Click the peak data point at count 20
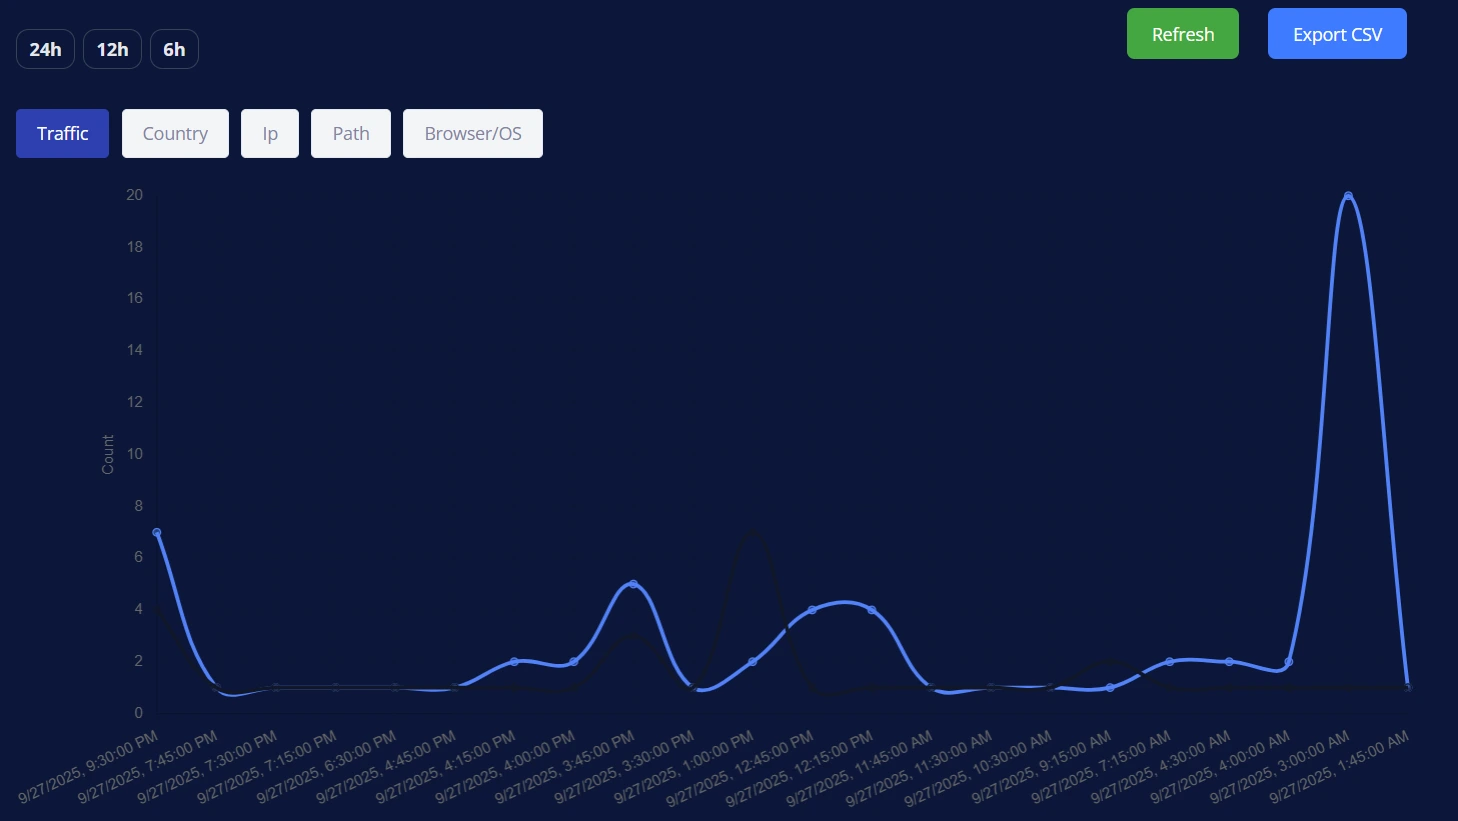The height and width of the screenshot is (821, 1458). (x=1348, y=196)
